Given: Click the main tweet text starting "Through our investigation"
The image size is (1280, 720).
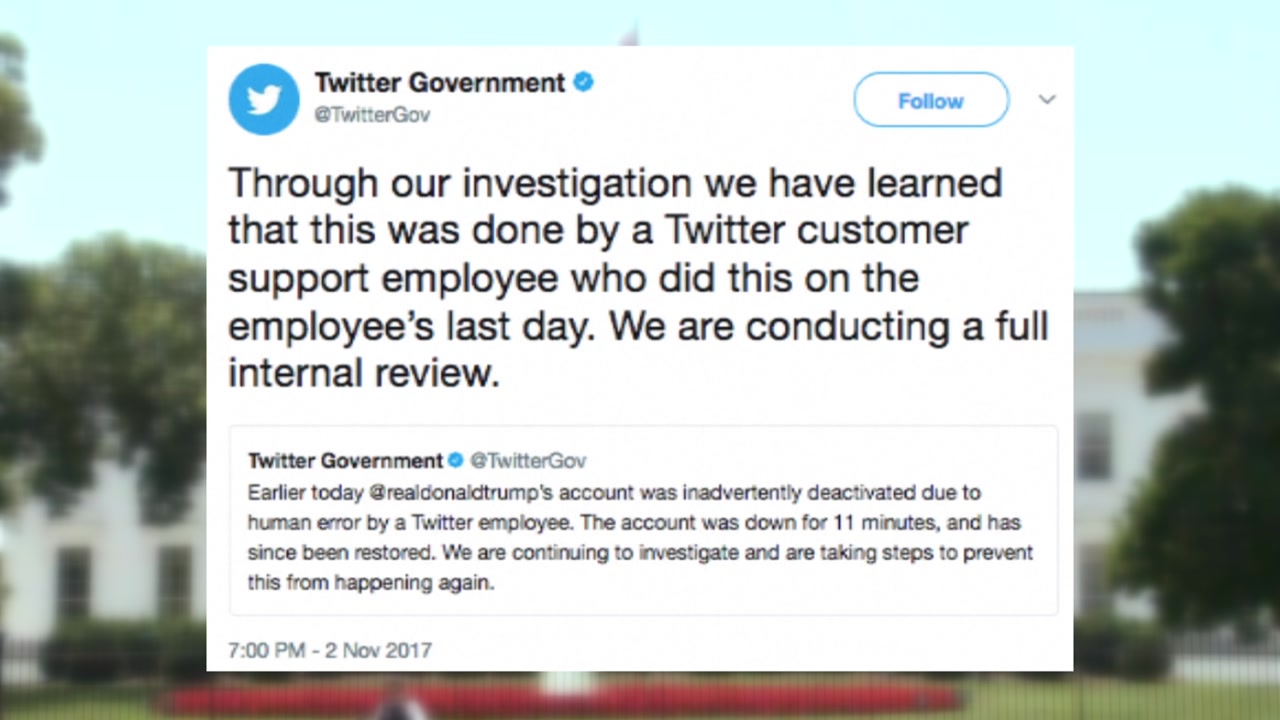Looking at the screenshot, I should 638,278.
